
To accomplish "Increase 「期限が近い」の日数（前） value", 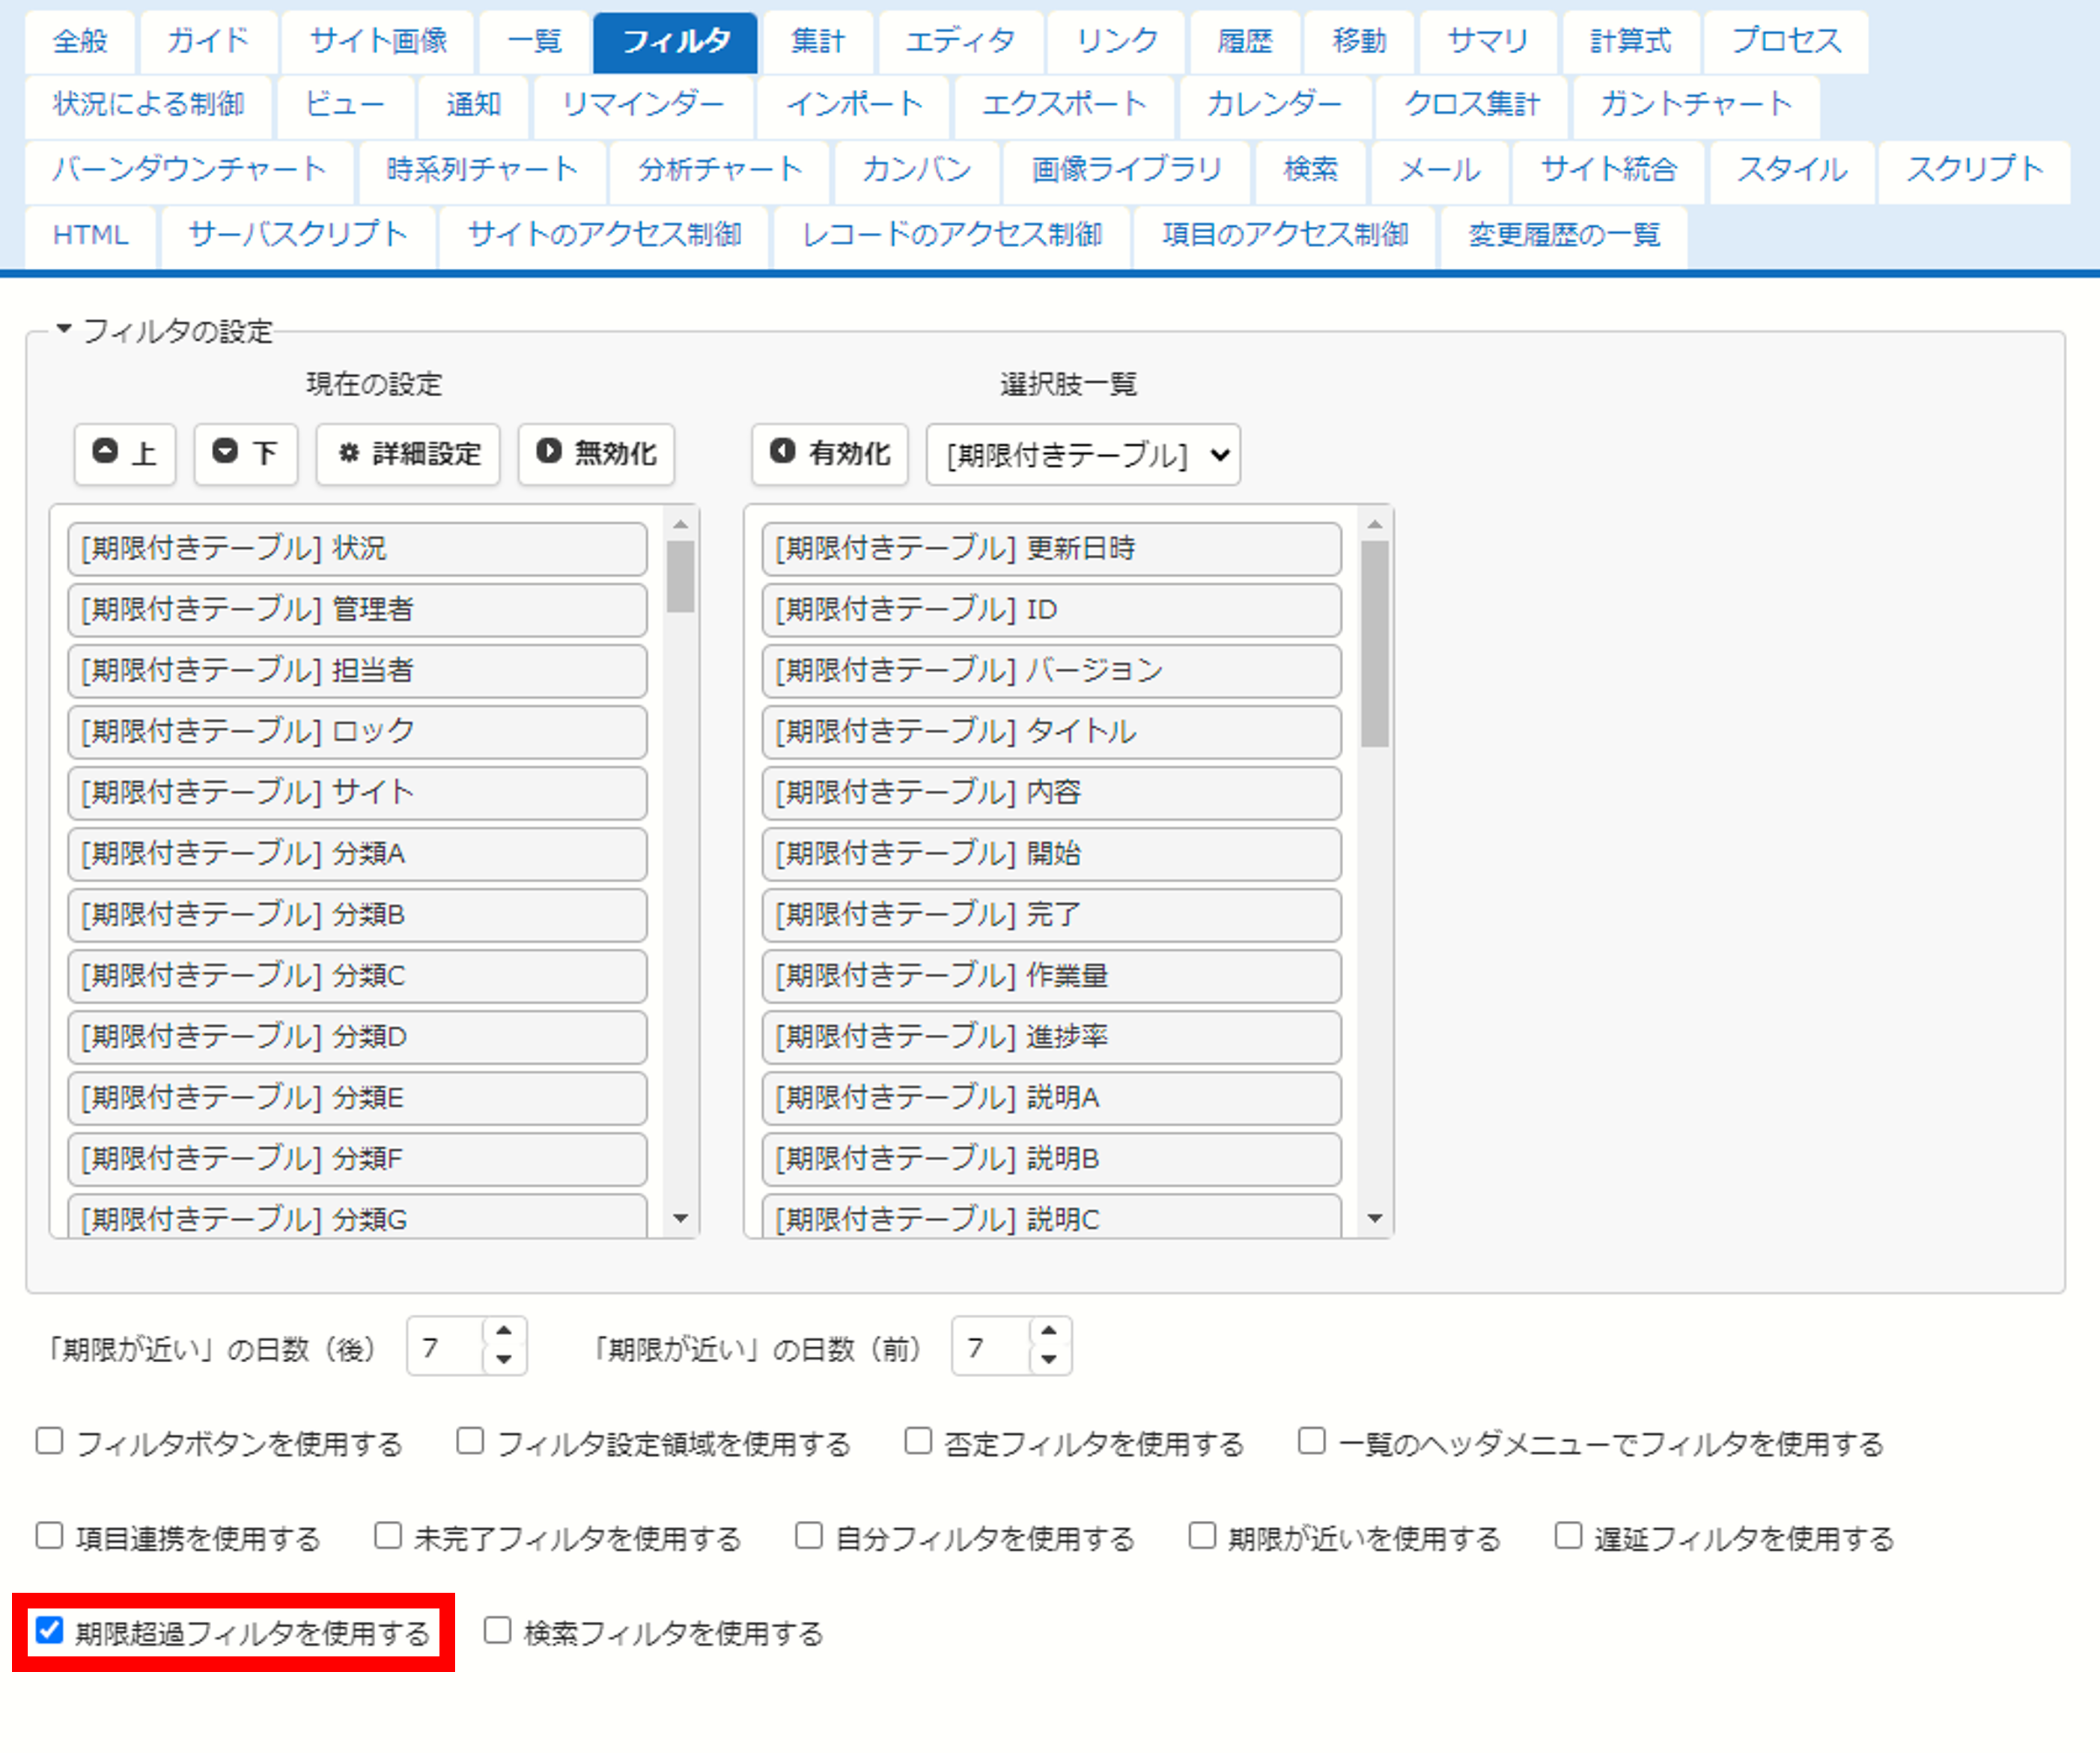I will point(1049,1331).
